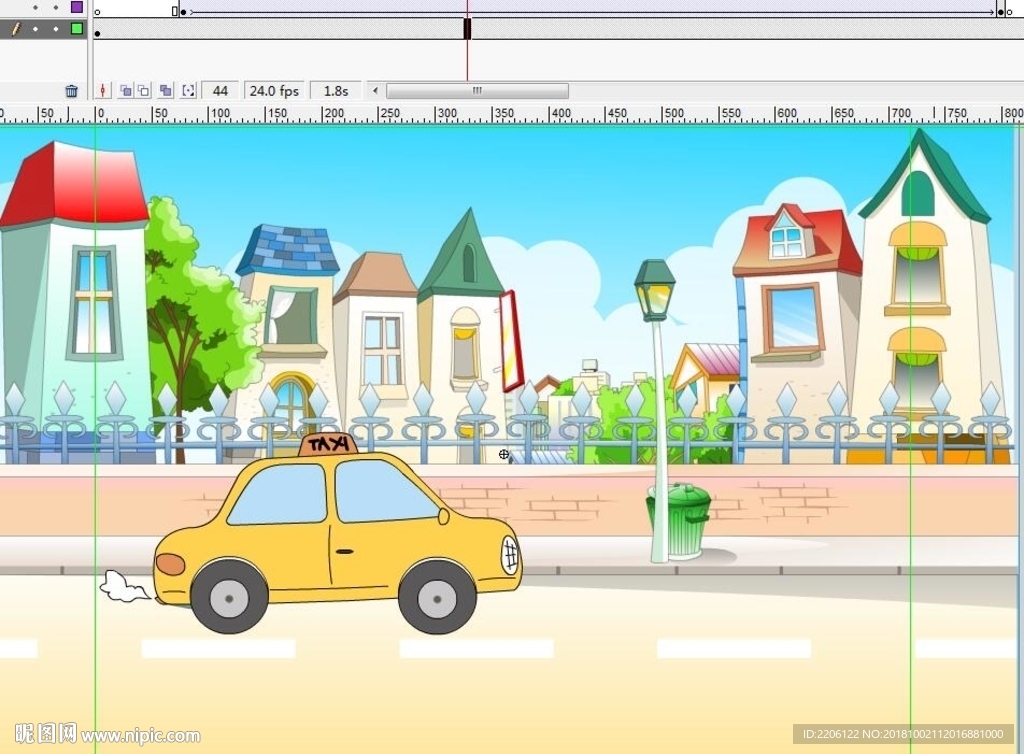The image size is (1024, 754).
Task: Click the purple layer outline color swatch
Action: click(77, 7)
